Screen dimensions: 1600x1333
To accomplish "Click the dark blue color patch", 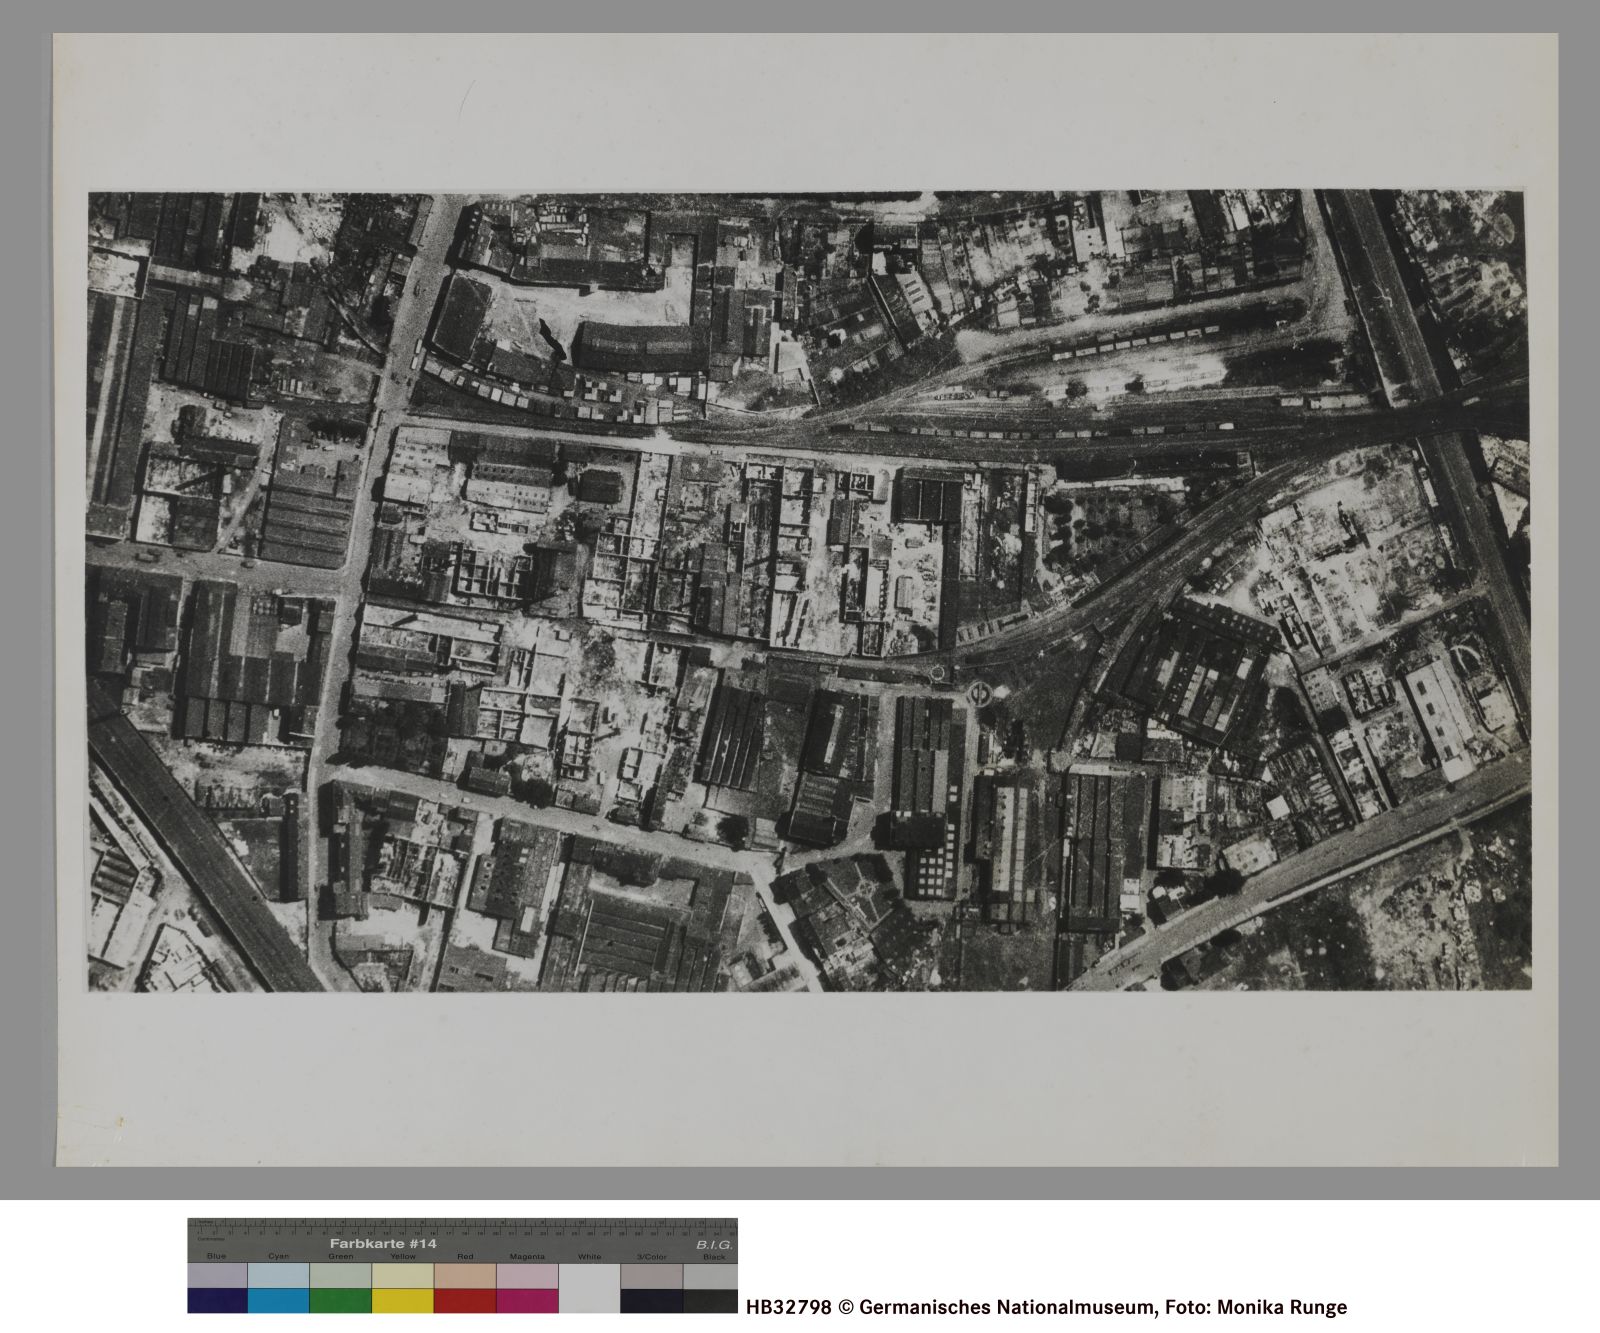I will 217,1300.
